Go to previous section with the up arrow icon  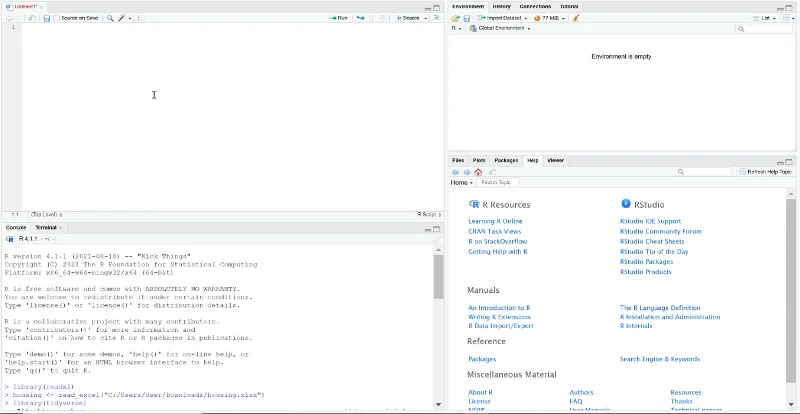(371, 18)
